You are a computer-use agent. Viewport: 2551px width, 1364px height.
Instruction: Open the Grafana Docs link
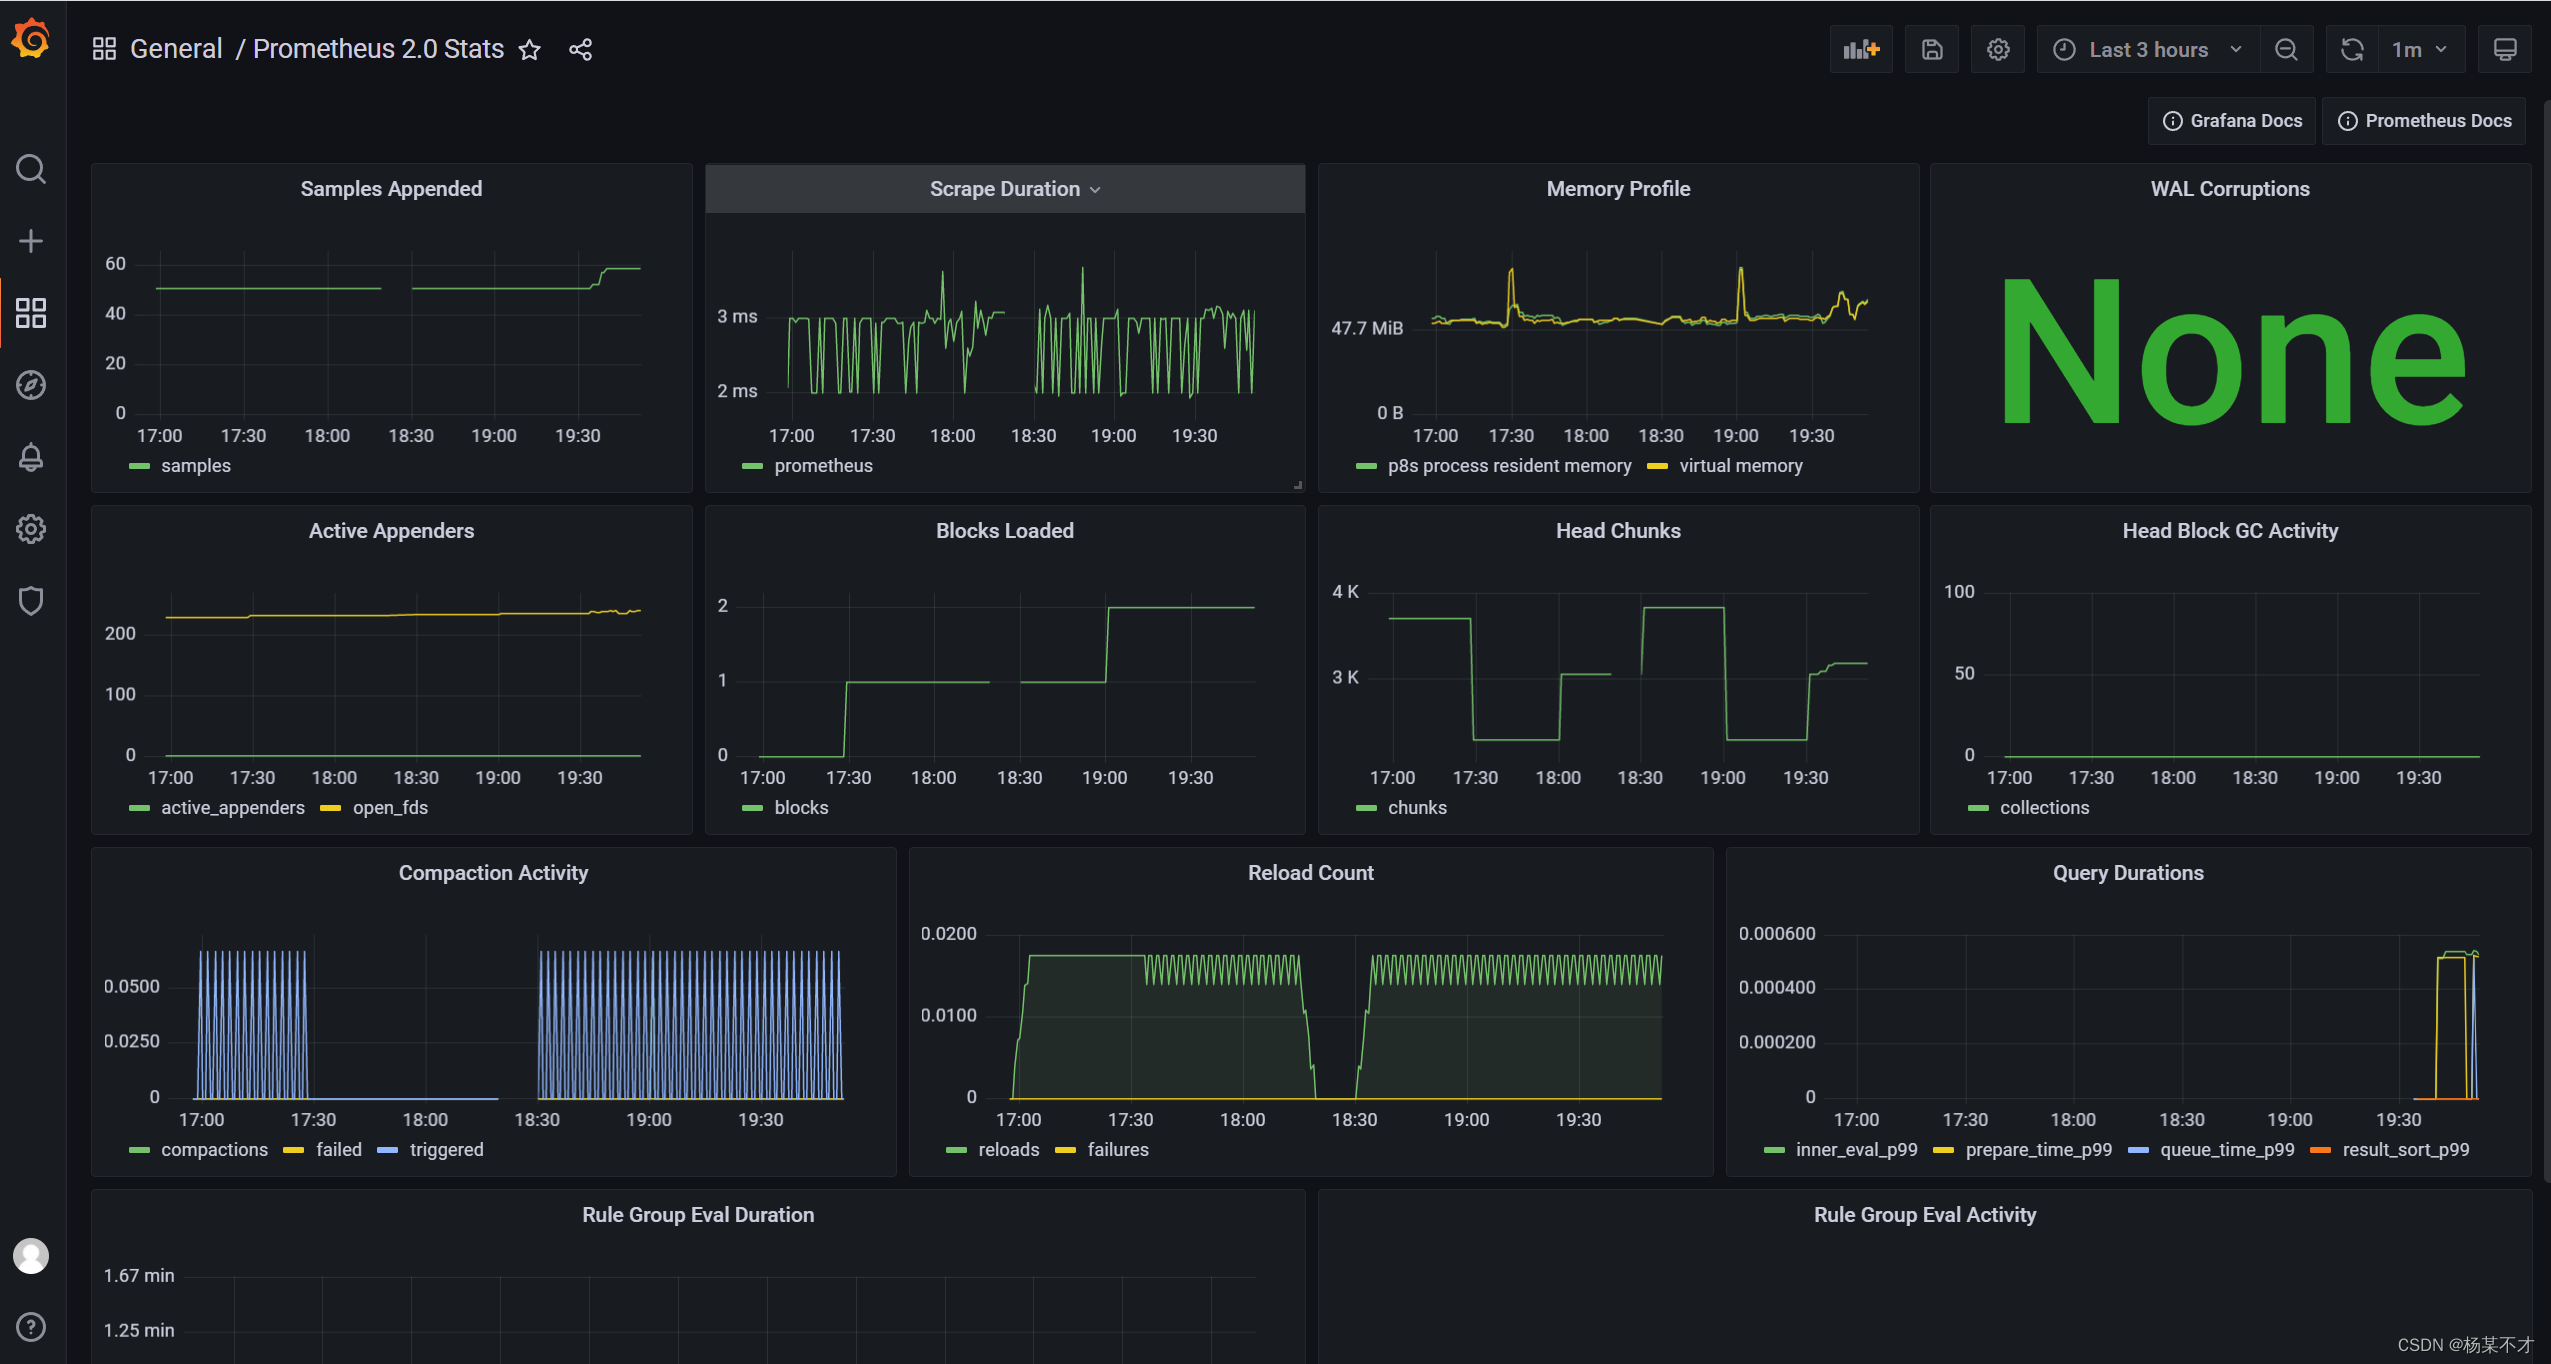[2232, 121]
